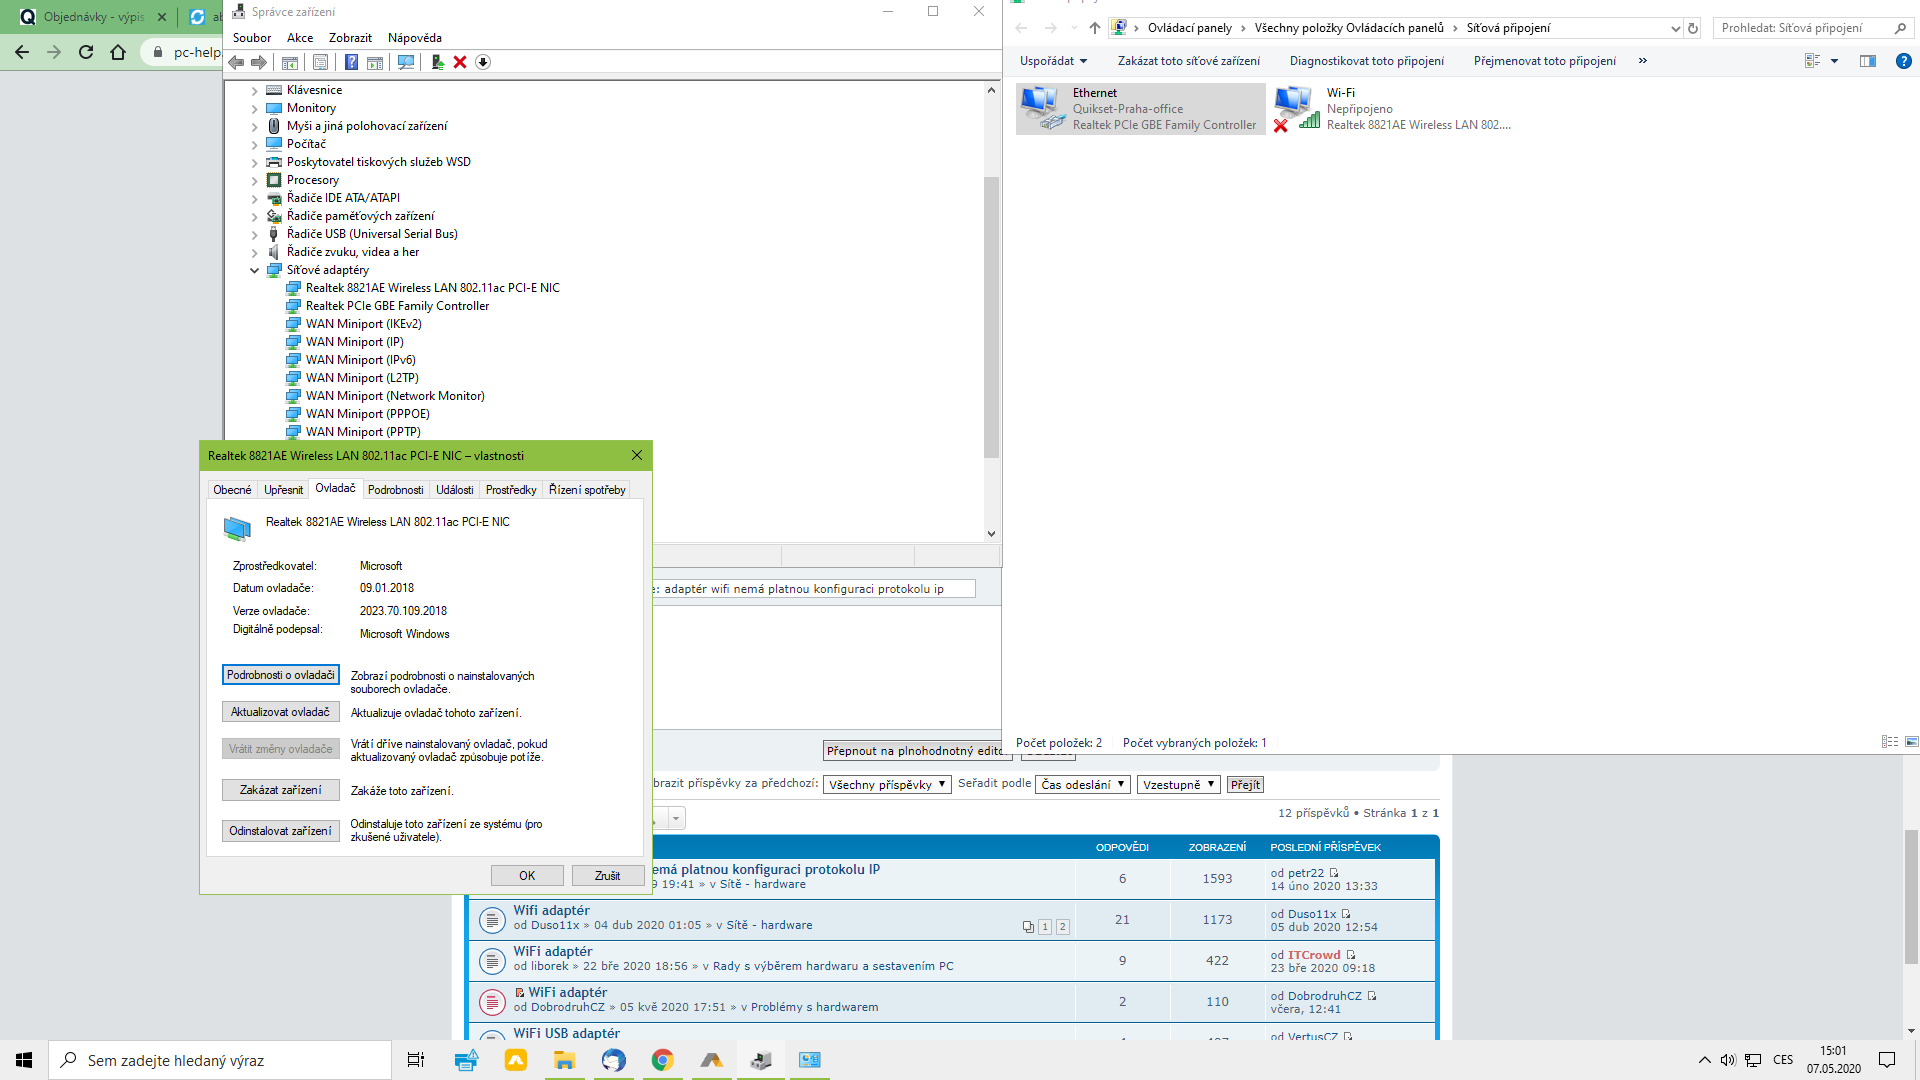Click the update driver toolbar icon
1920x1080 pixels.
pos(437,62)
